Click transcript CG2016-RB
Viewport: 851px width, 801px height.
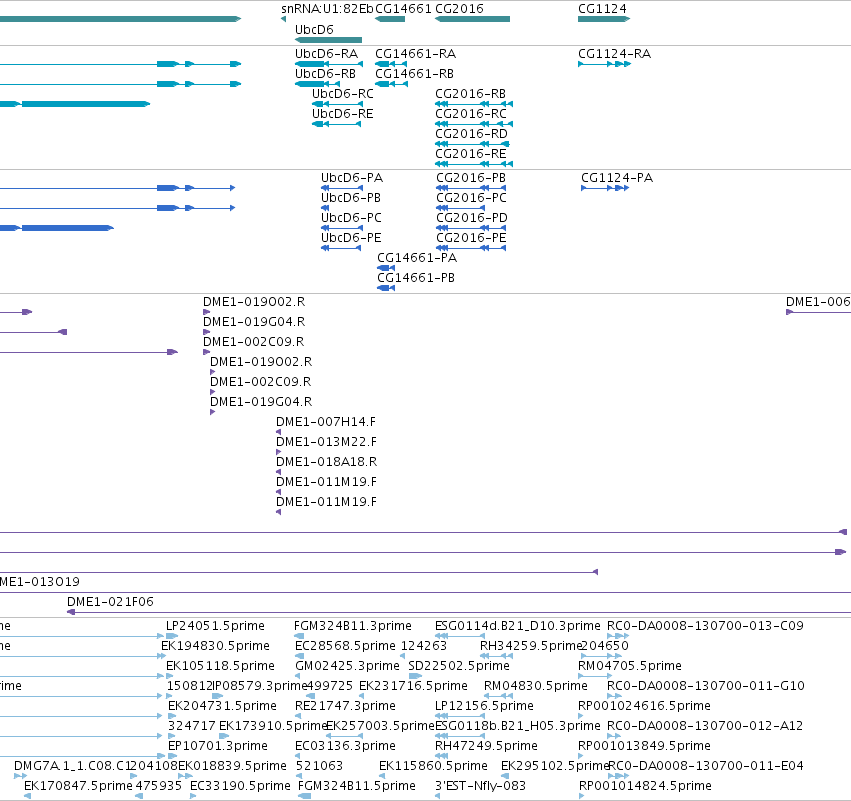(471, 94)
